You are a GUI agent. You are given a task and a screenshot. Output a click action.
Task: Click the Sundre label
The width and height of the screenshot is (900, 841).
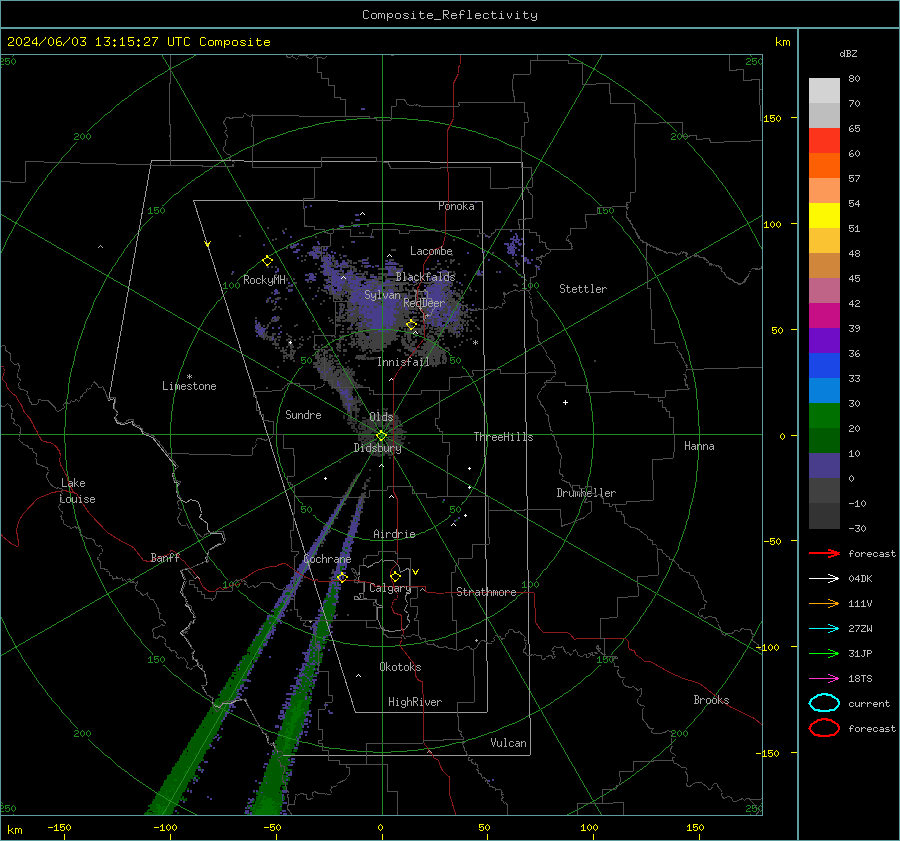pos(303,414)
